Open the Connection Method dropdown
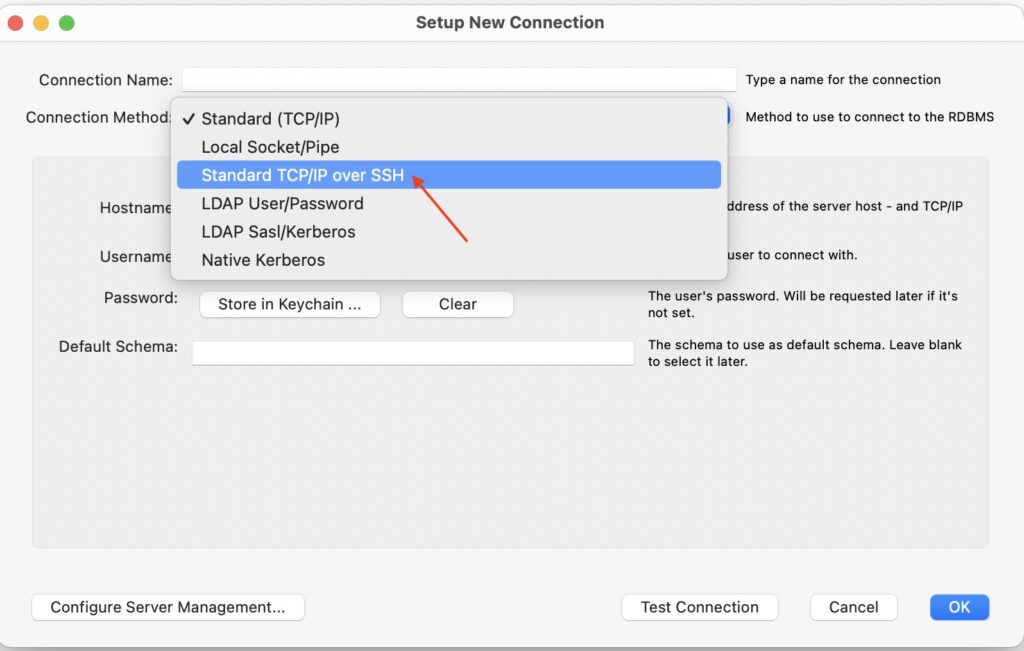Viewport: 1024px width, 651px height. (x=450, y=117)
